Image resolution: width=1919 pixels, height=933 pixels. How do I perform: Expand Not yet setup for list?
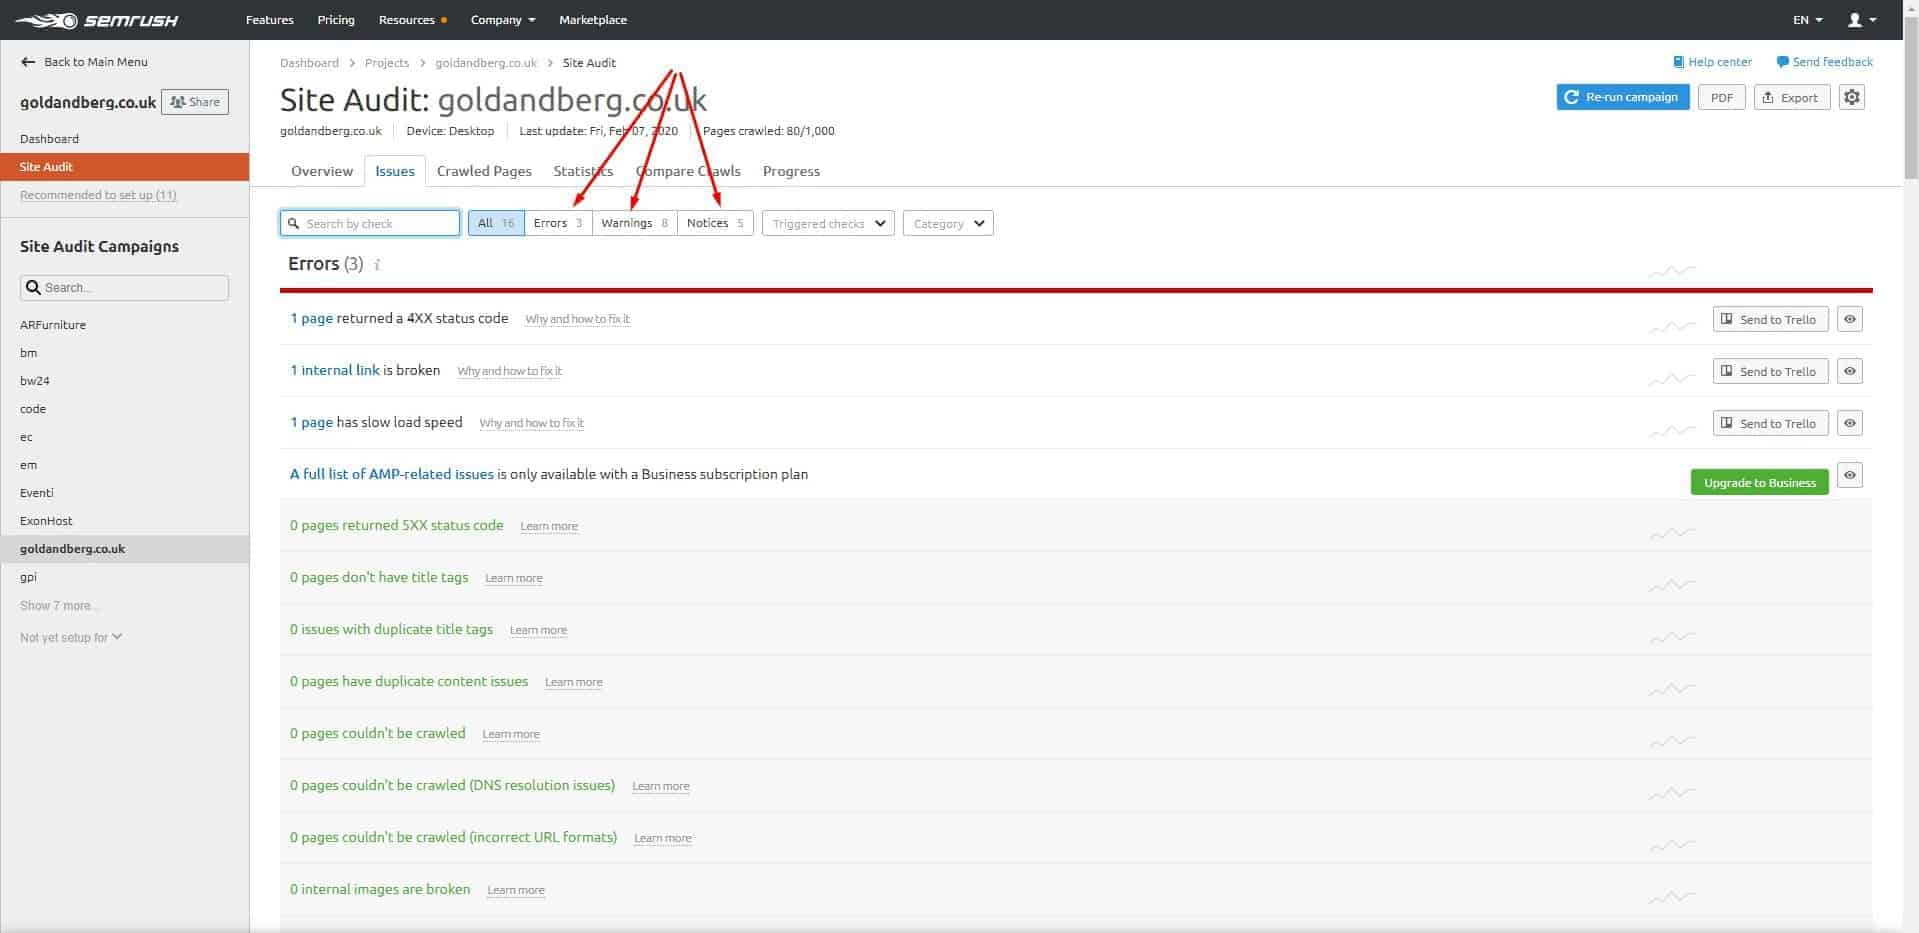point(71,637)
